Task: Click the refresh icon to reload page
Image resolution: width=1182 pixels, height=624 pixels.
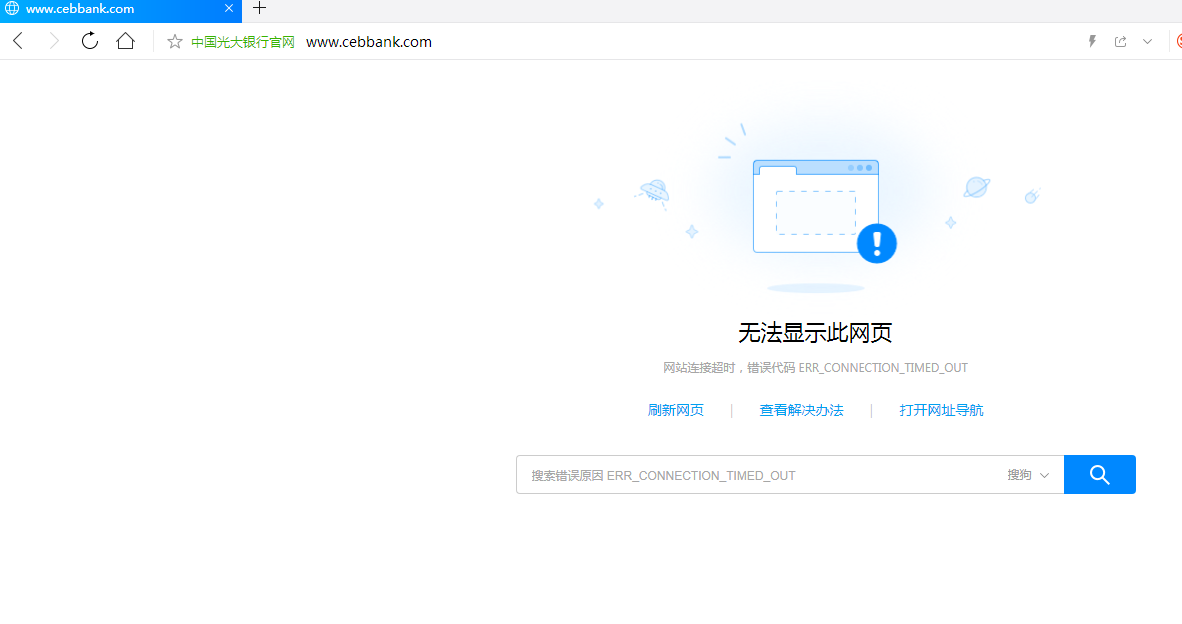Action: tap(89, 41)
